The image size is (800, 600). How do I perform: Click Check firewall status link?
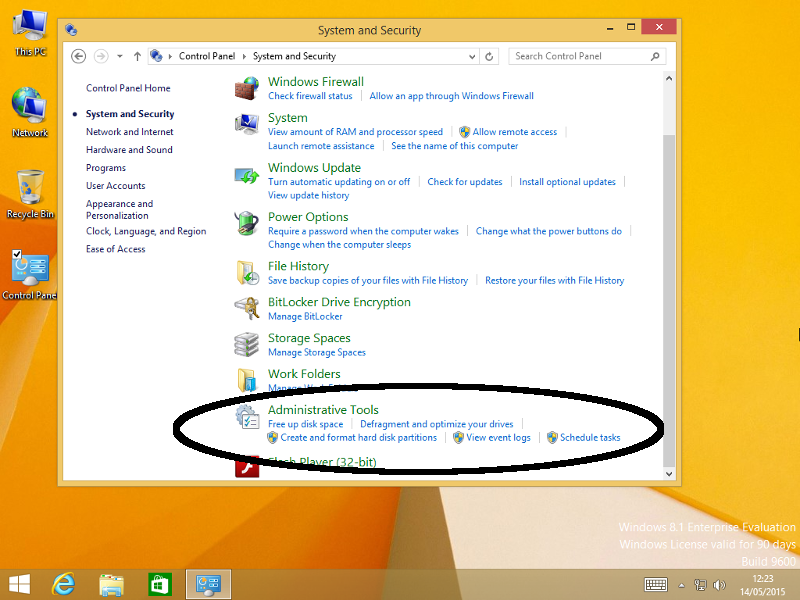[310, 96]
